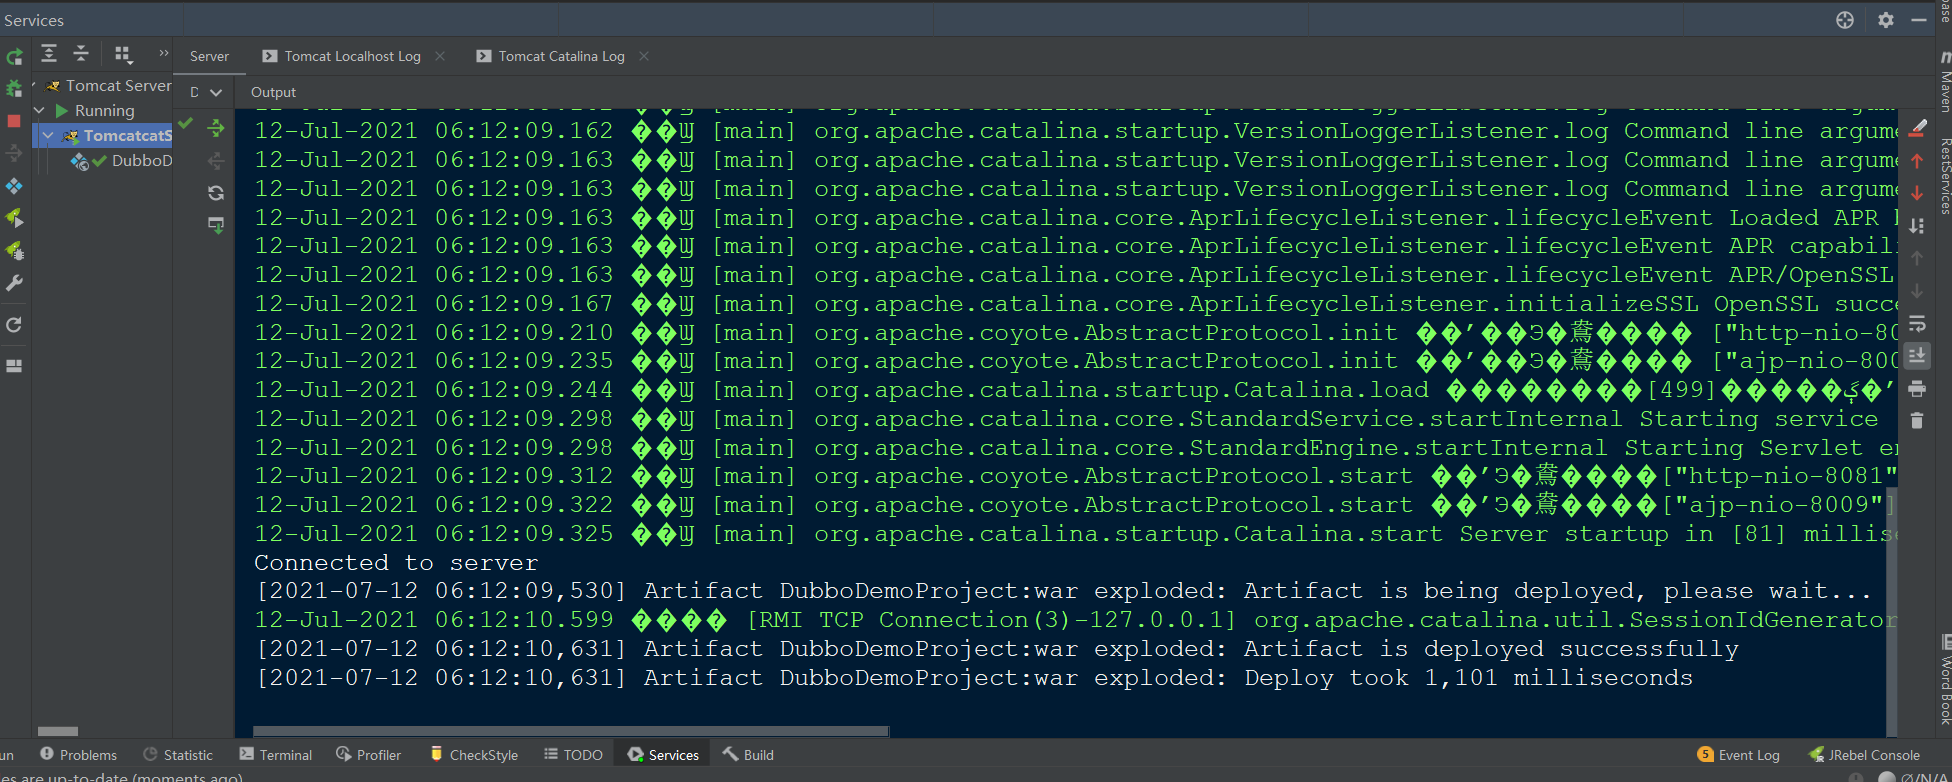Stop the running Tomcat server

pos(14,121)
